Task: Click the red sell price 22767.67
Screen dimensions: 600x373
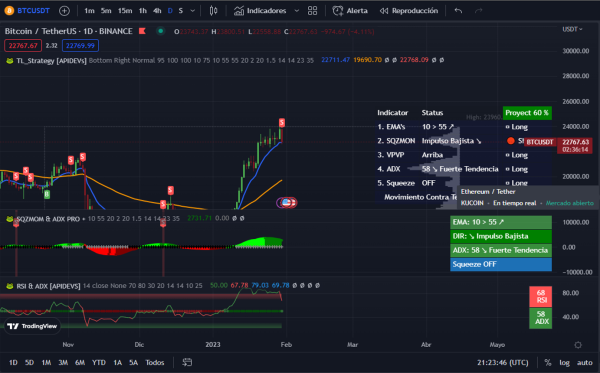Action: 23,46
